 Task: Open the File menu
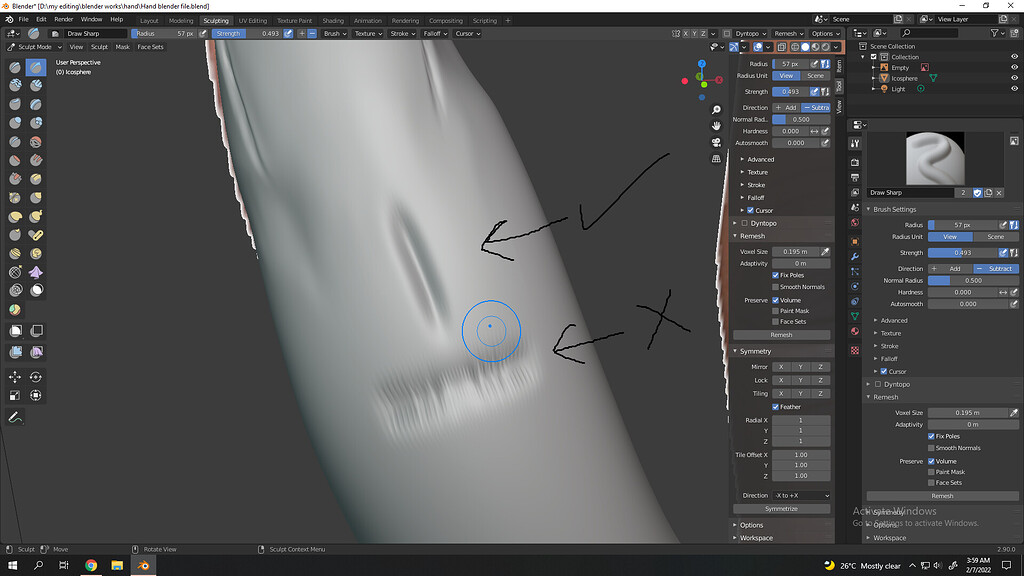pyautogui.click(x=24, y=20)
